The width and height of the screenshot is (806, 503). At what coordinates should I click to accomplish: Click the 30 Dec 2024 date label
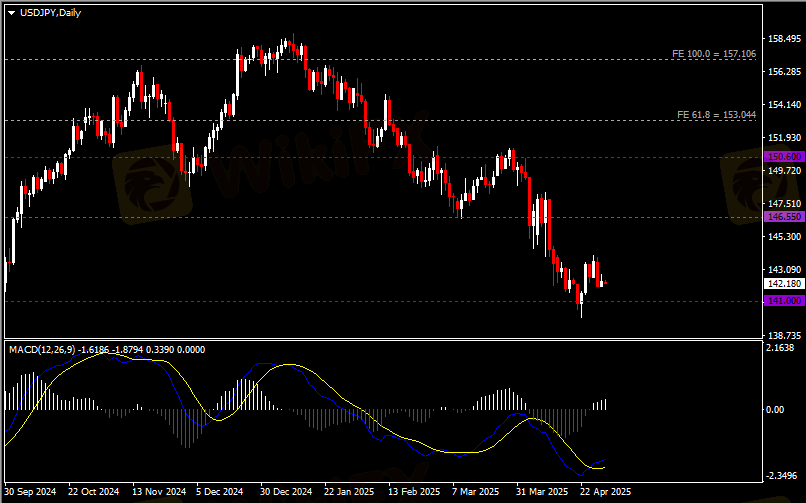[287, 492]
